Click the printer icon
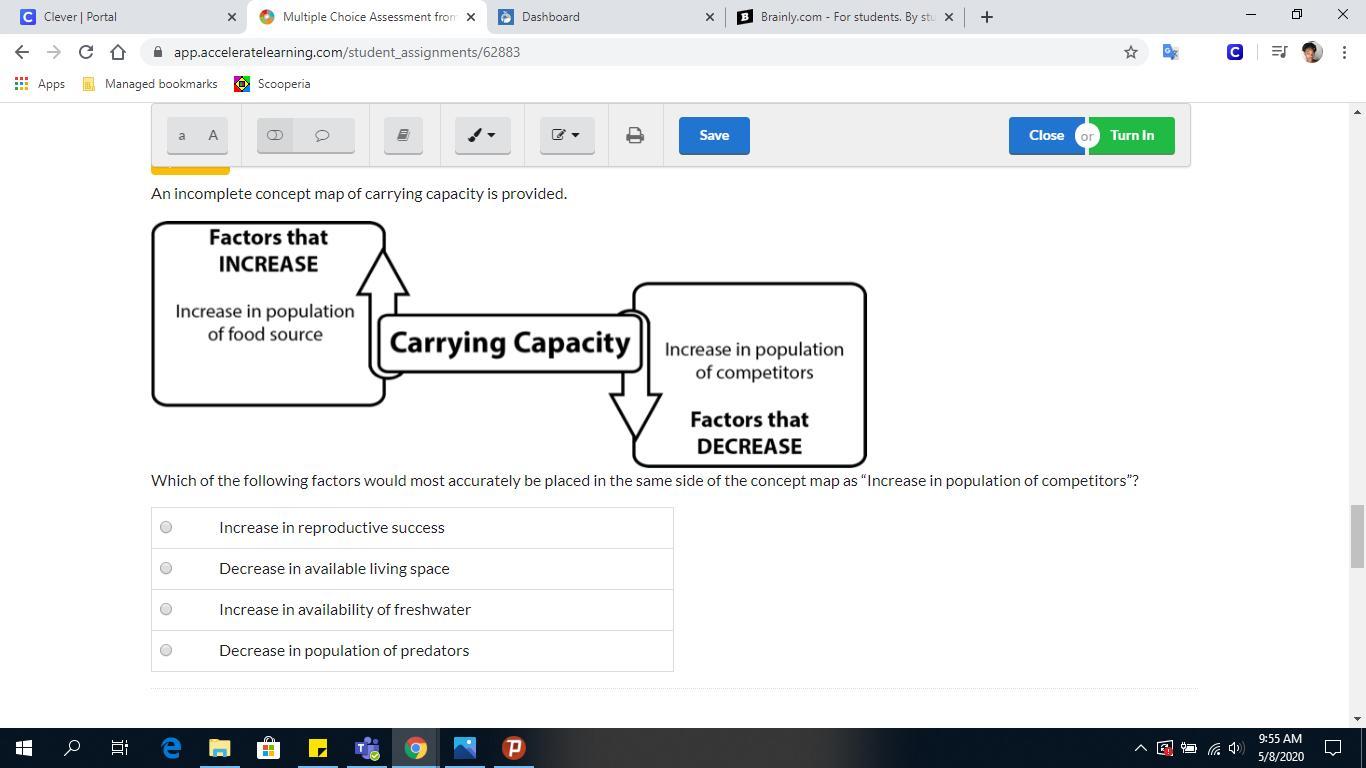The image size is (1366, 768). [x=635, y=135]
